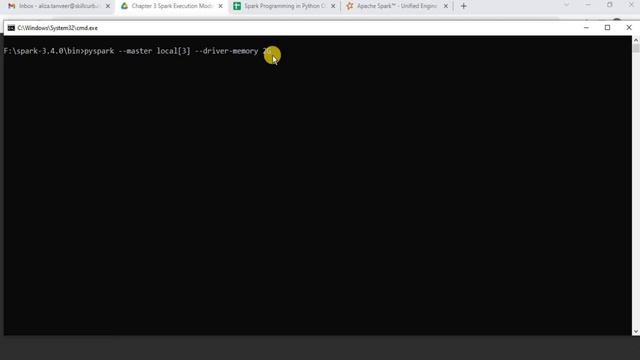Click the Spark star favicon on Apache tab
Image resolution: width=640 pixels, height=360 pixels.
point(349,6)
